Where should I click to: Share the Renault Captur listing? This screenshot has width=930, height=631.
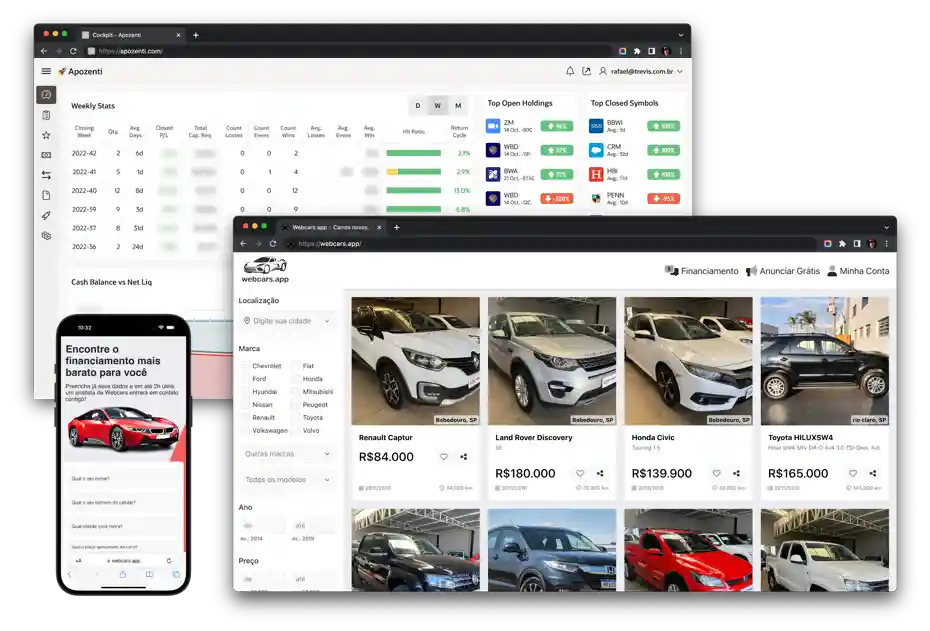pos(464,457)
